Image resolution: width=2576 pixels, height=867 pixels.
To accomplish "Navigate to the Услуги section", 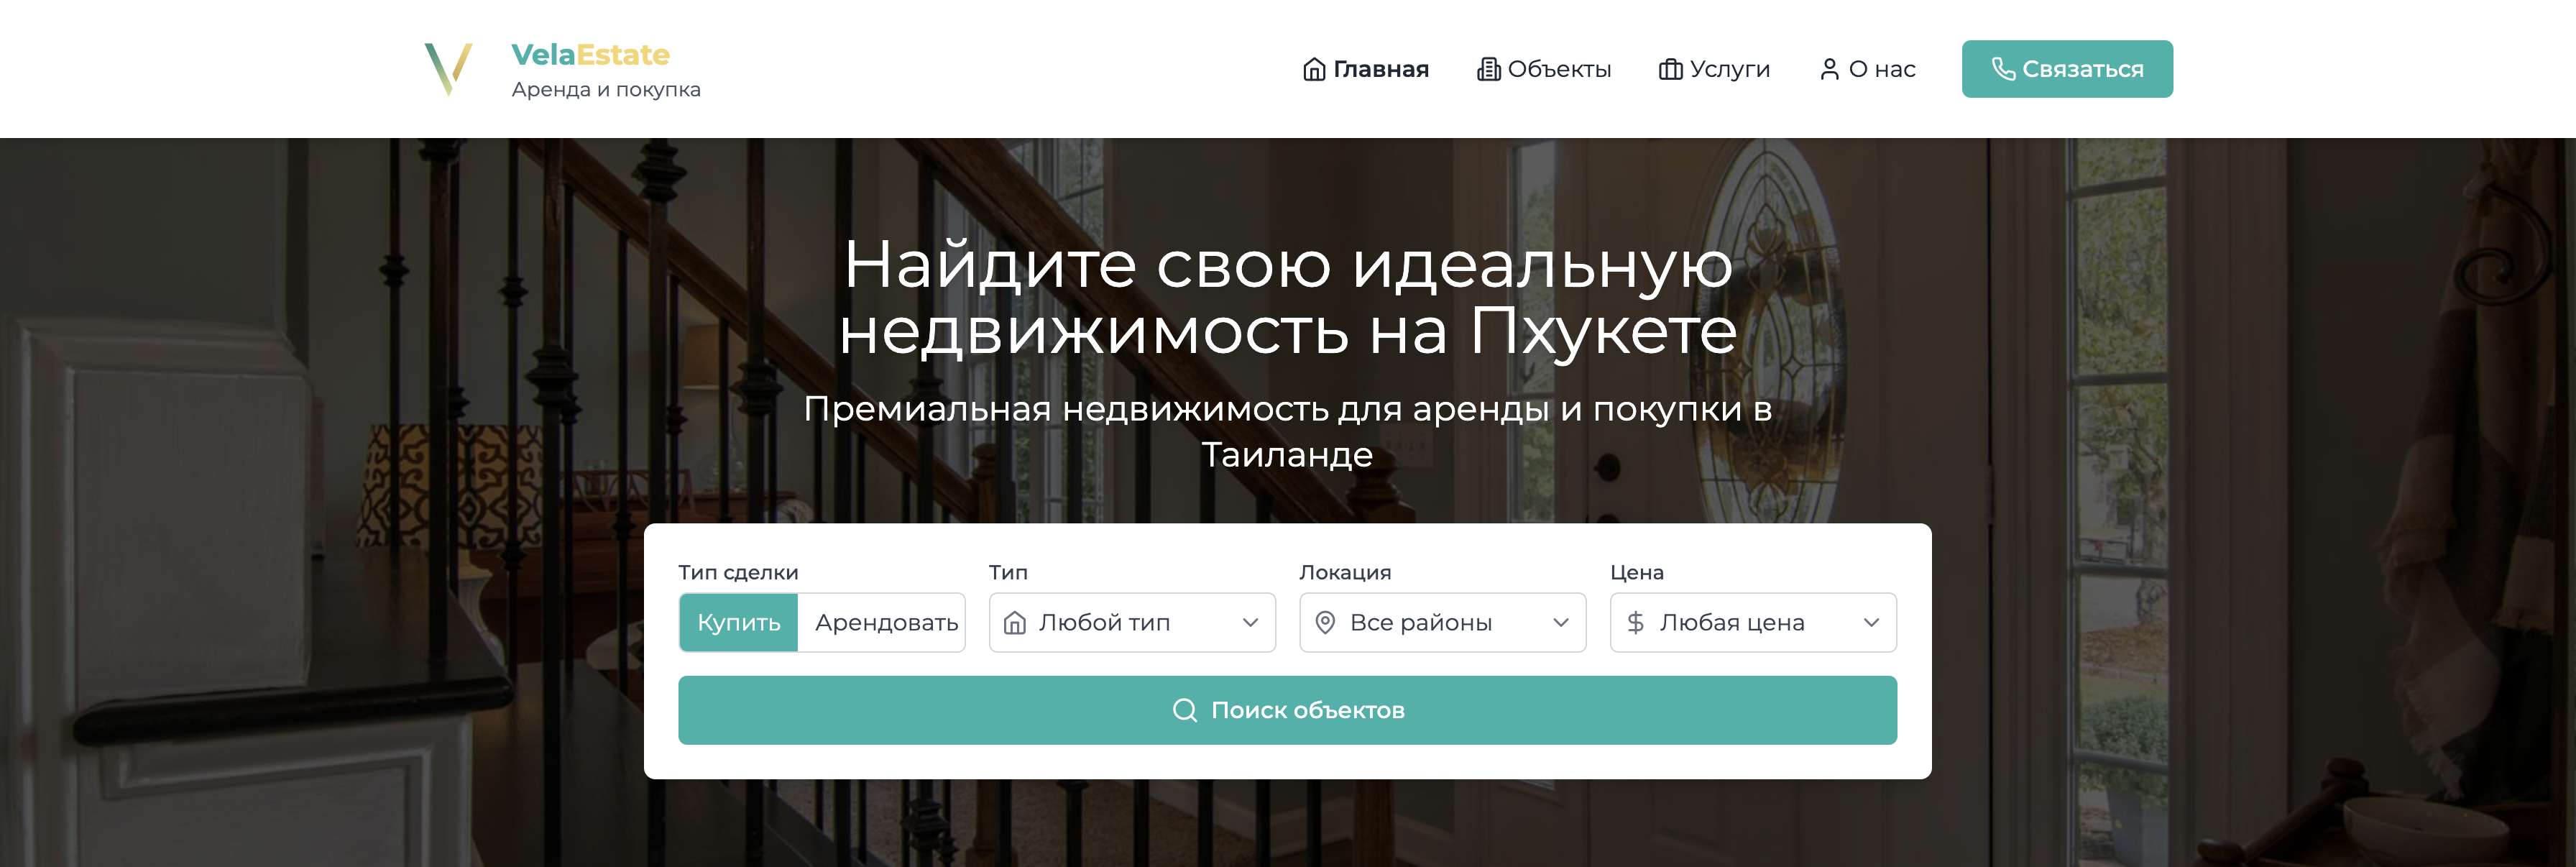I will [1730, 69].
